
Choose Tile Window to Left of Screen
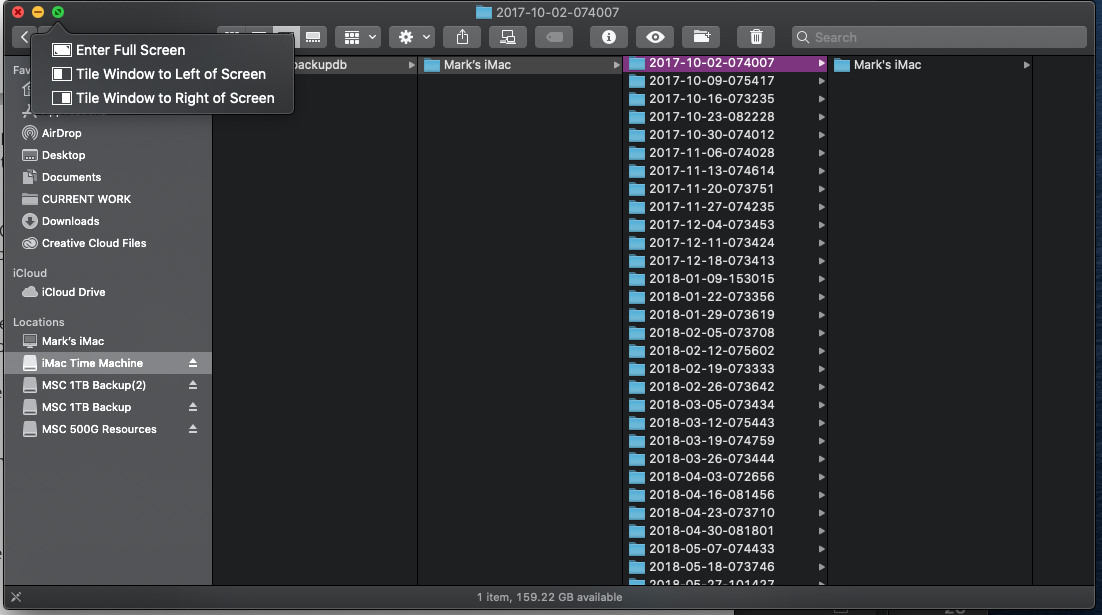coord(162,74)
